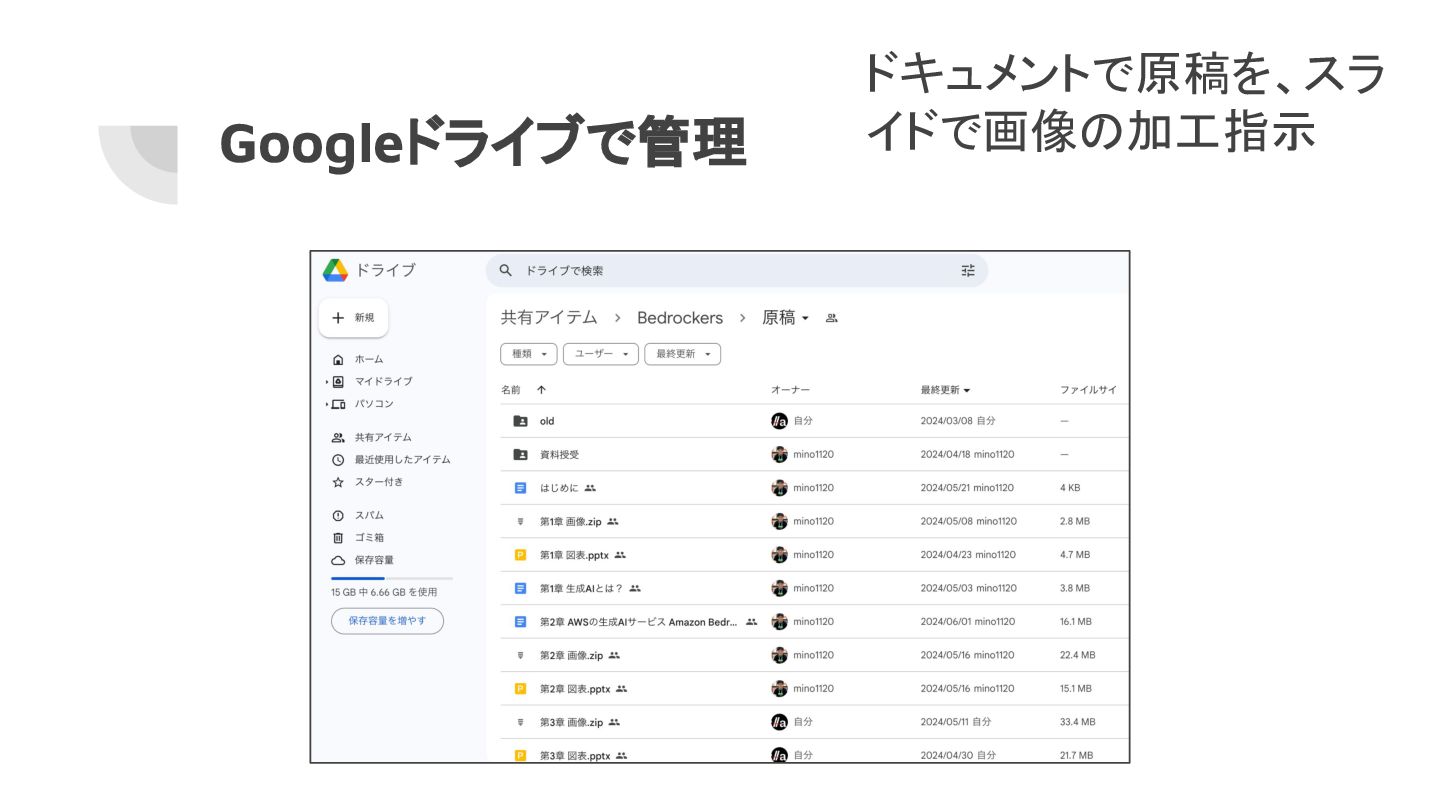Expand the パソコン tree arrow
The image size is (1440, 810).
point(326,404)
